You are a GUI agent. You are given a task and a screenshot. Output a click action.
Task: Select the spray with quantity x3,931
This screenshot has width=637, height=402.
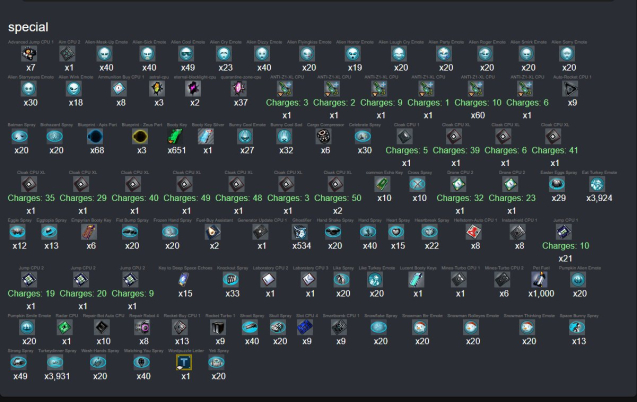coord(58,361)
